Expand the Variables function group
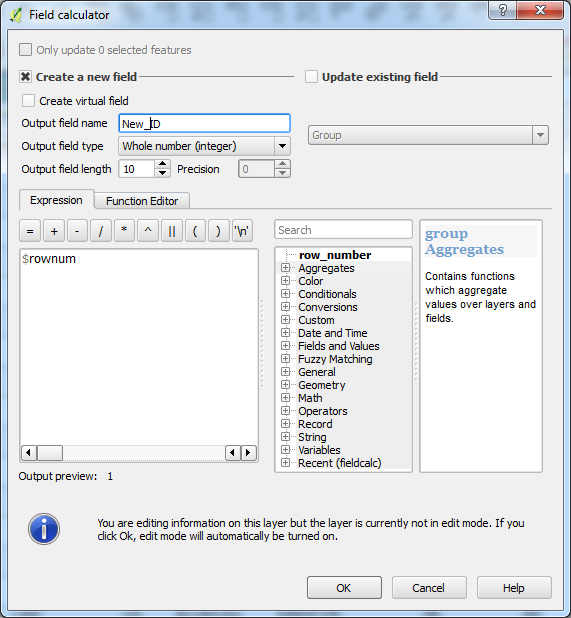Screen dimensions: 571x618 (x=285, y=450)
